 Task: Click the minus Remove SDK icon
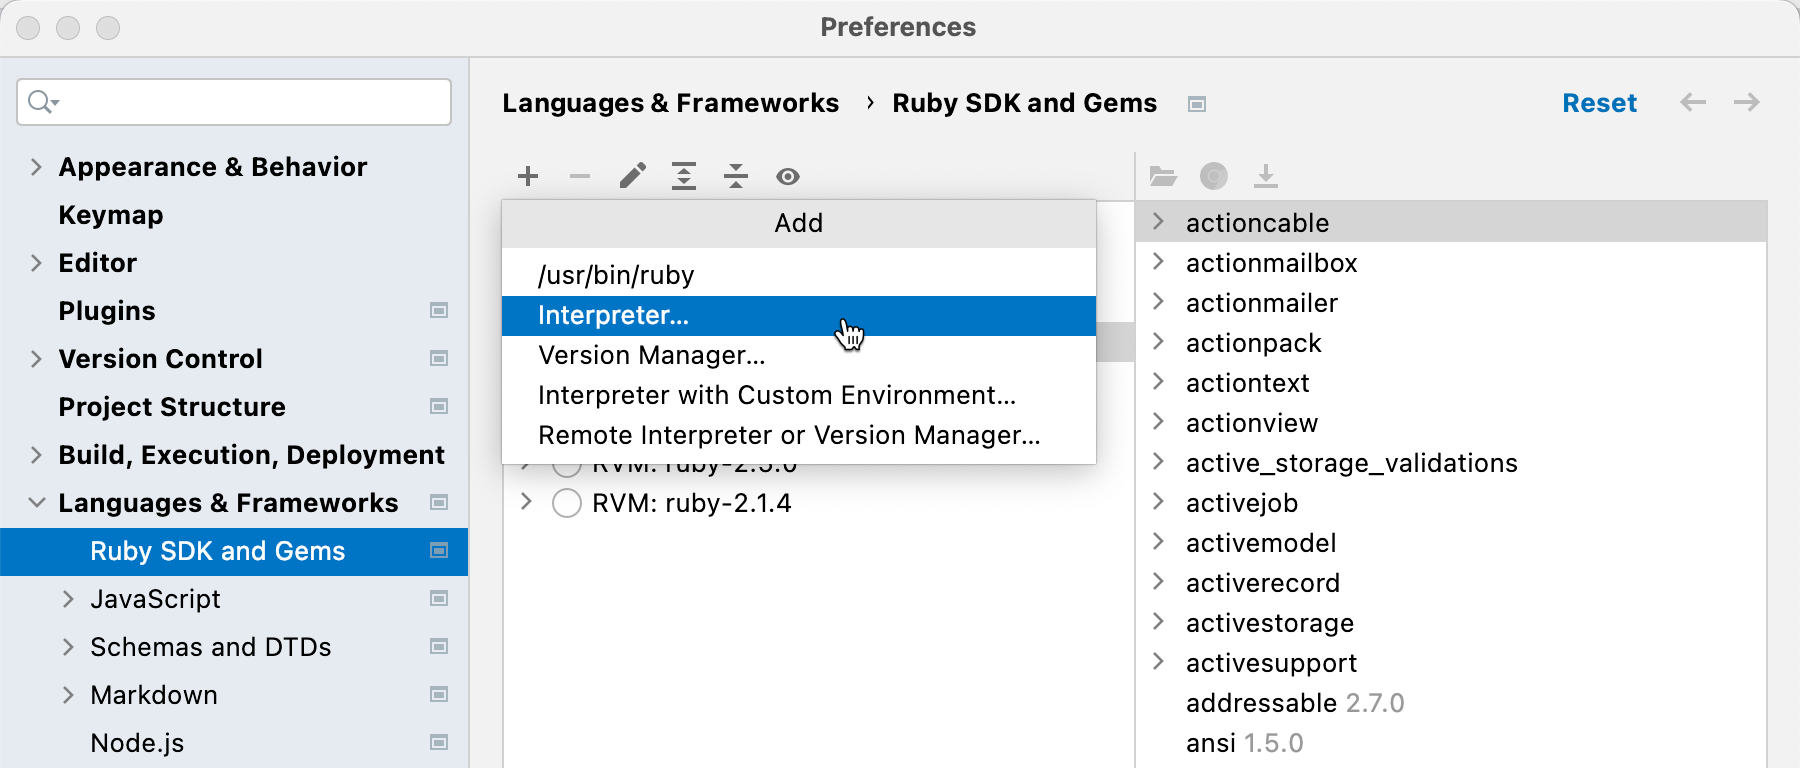click(580, 177)
